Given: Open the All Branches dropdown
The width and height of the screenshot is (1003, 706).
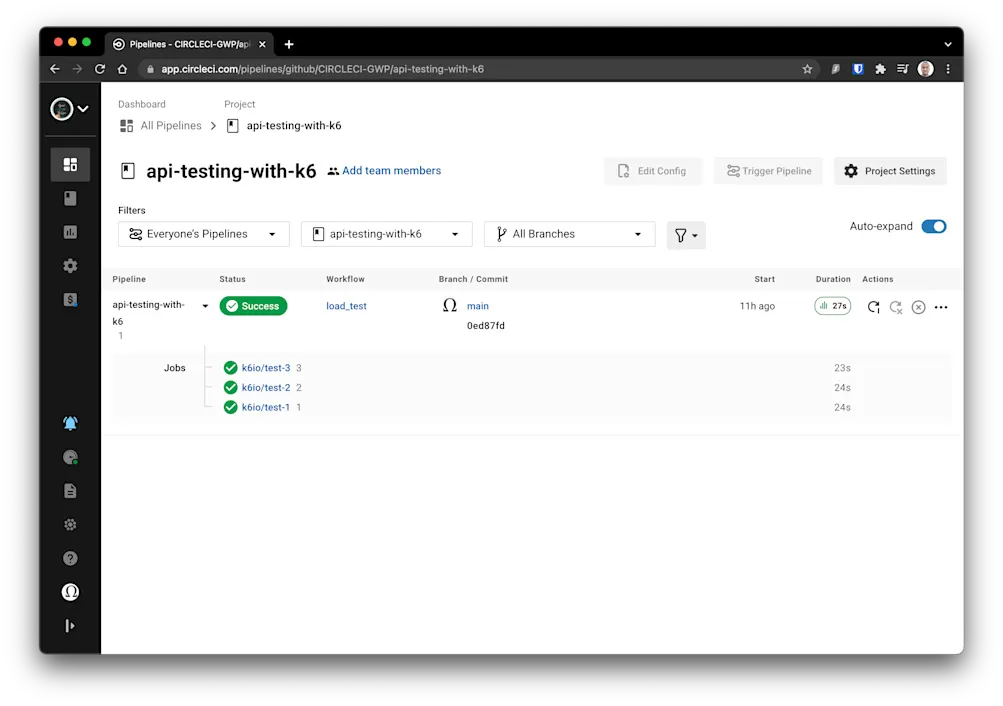Looking at the screenshot, I should 569,234.
